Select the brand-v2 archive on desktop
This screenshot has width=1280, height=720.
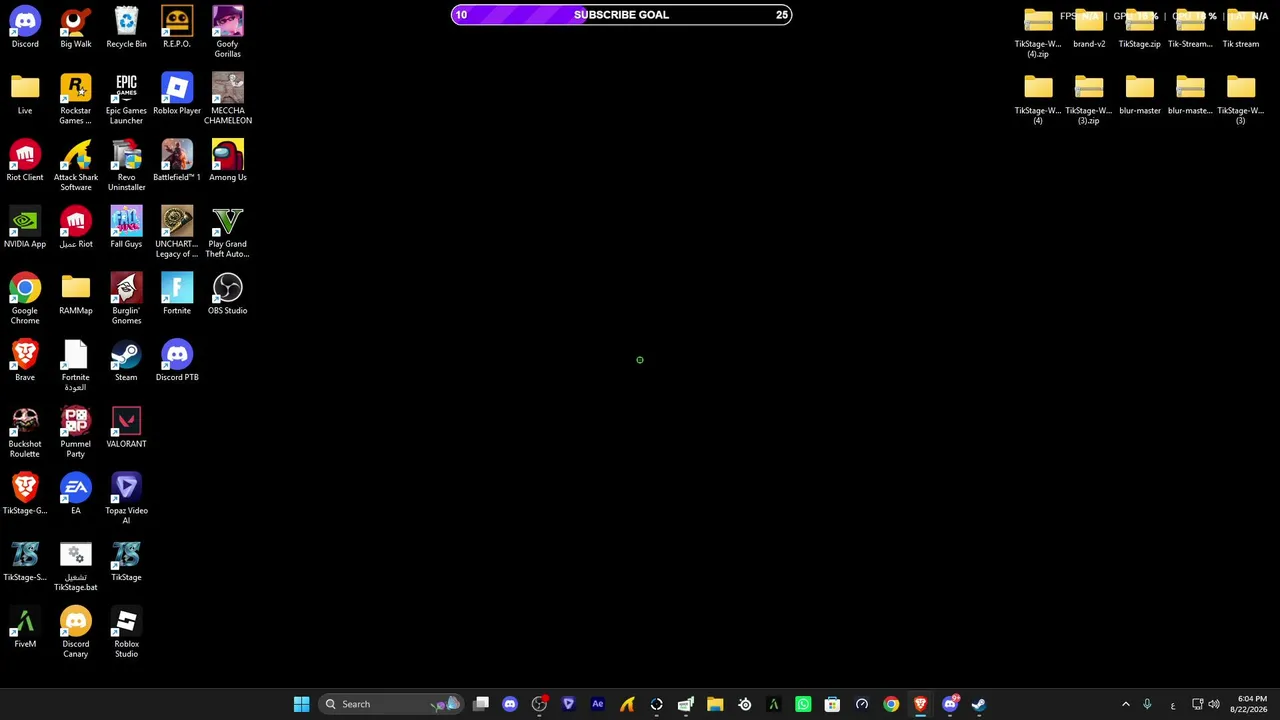pyautogui.click(x=1089, y=27)
